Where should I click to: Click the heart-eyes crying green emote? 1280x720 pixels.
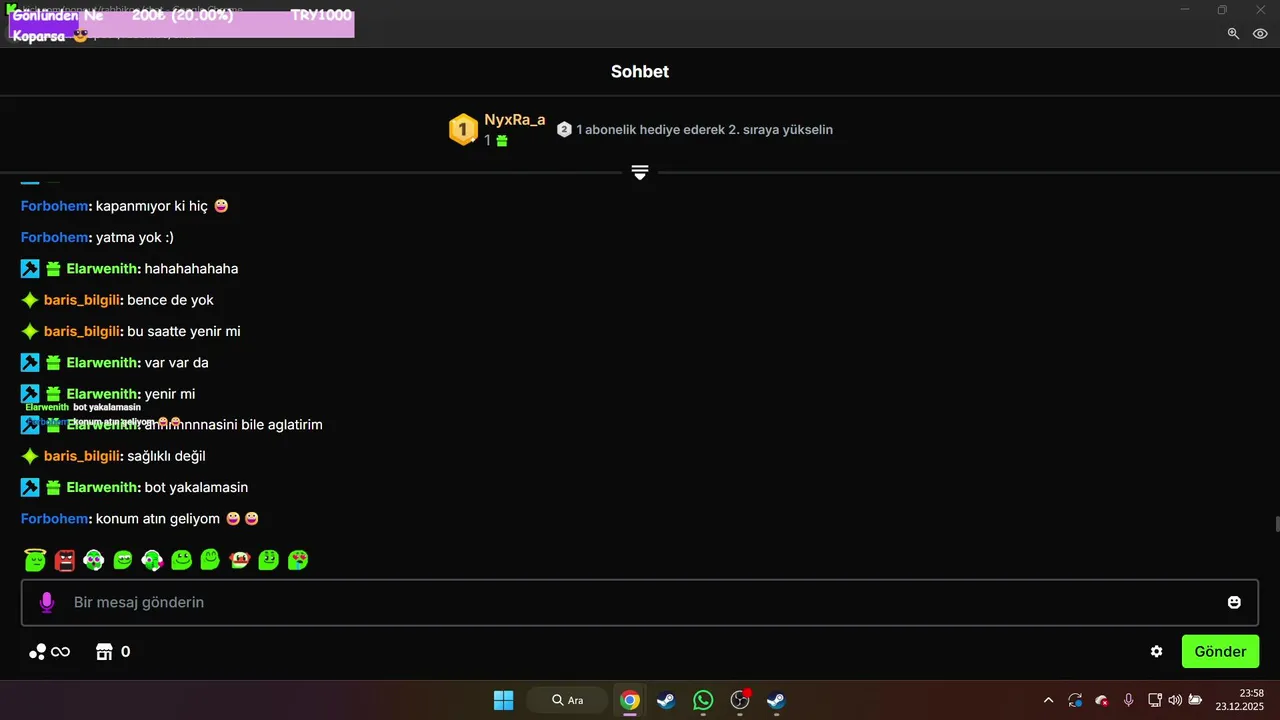pos(298,560)
